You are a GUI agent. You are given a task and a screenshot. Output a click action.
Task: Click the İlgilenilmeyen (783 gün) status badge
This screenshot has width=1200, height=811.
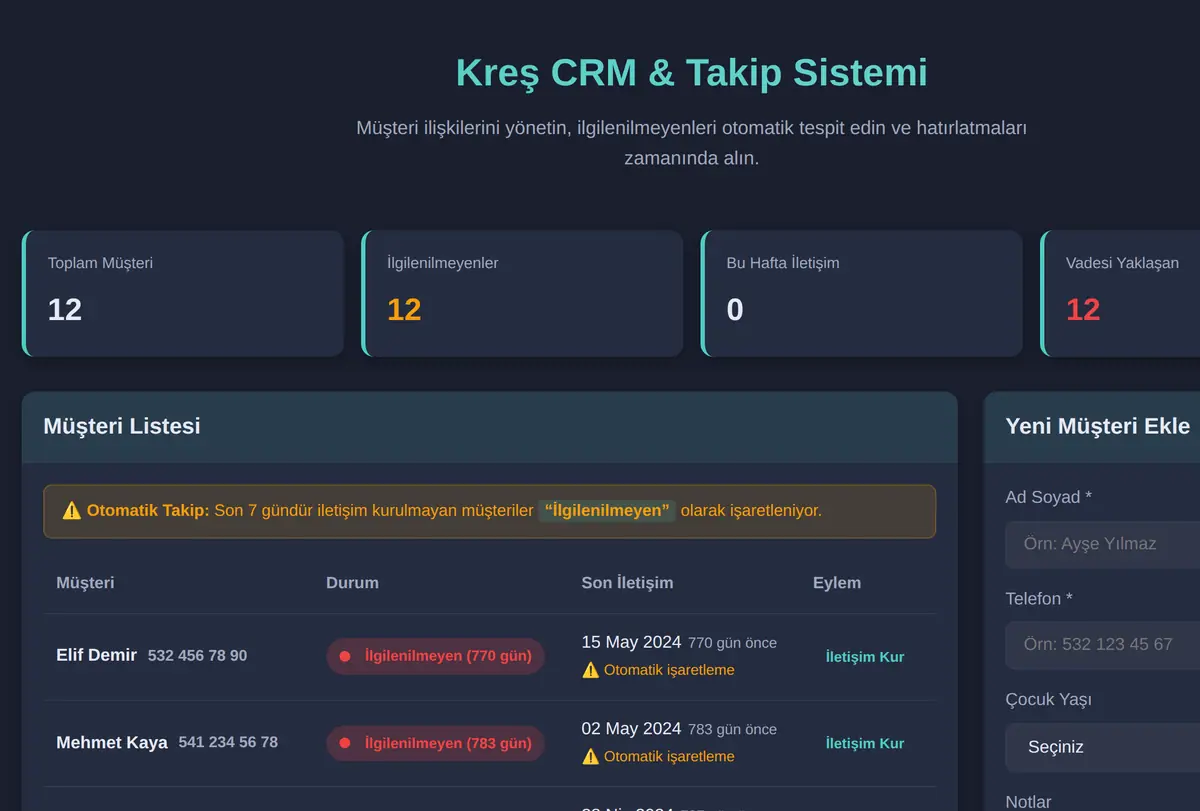tap(435, 744)
